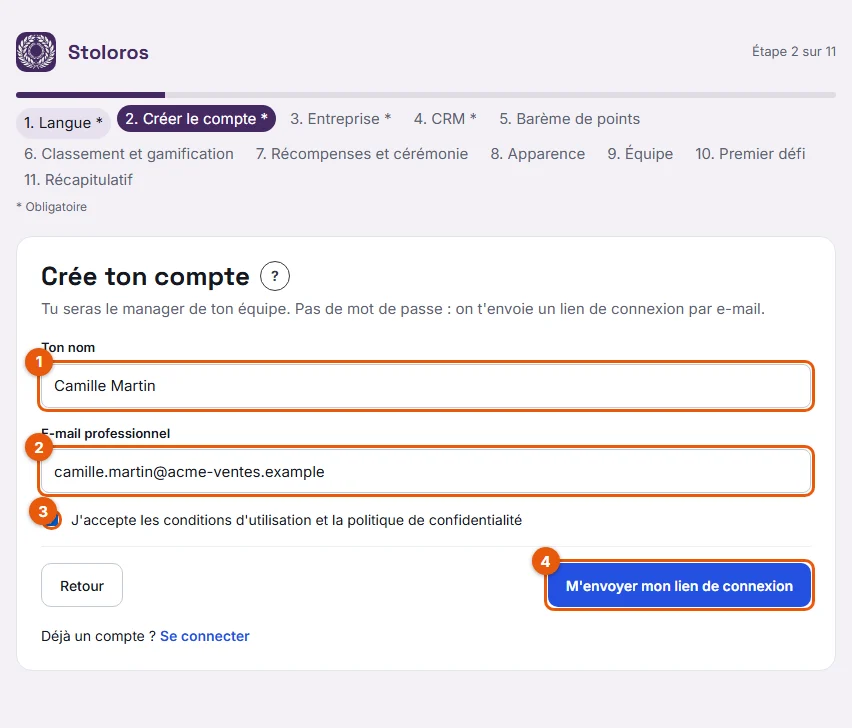Screen dimensions: 852x728
Task: Click the onboarding progress bar
Action: [x=426, y=95]
